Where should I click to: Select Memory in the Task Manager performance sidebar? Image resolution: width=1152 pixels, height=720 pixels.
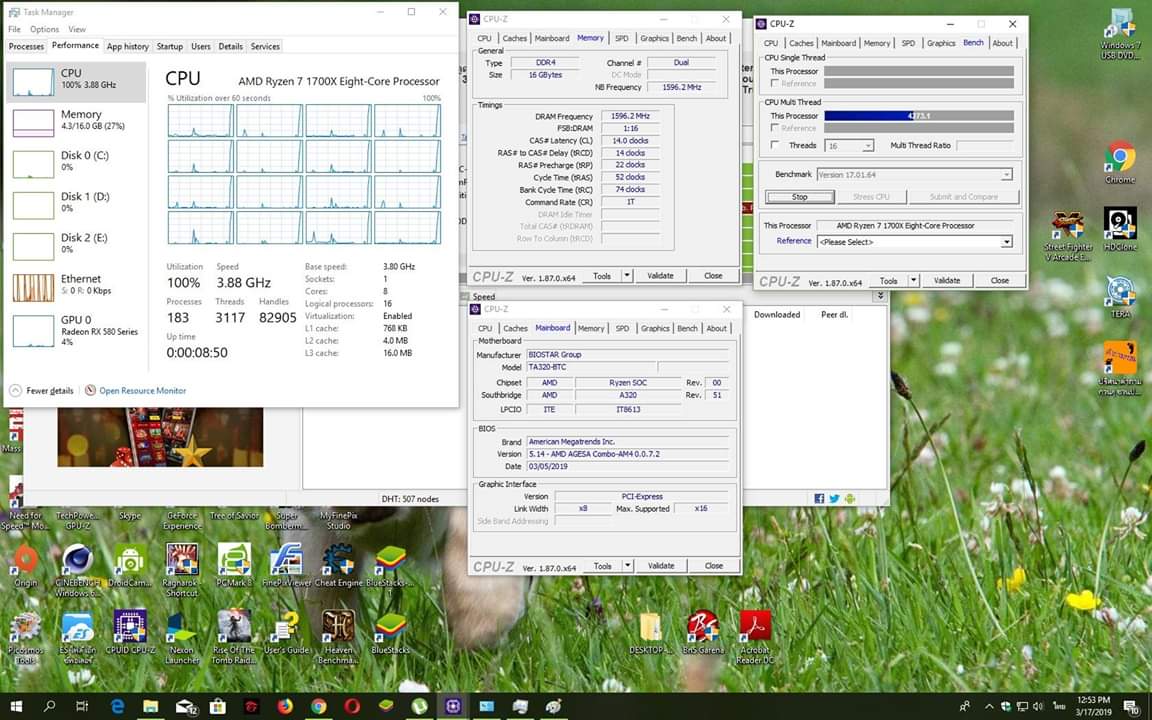point(76,122)
